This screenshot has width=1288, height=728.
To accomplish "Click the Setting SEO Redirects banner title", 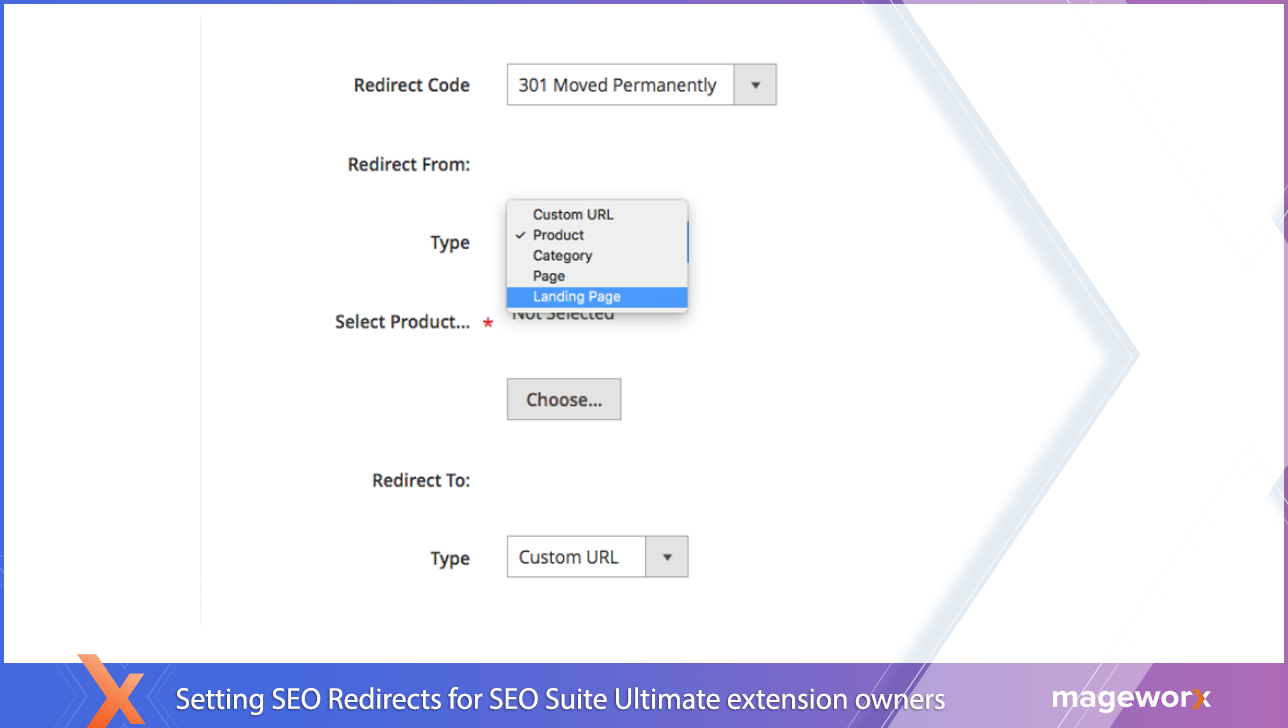I will (560, 698).
